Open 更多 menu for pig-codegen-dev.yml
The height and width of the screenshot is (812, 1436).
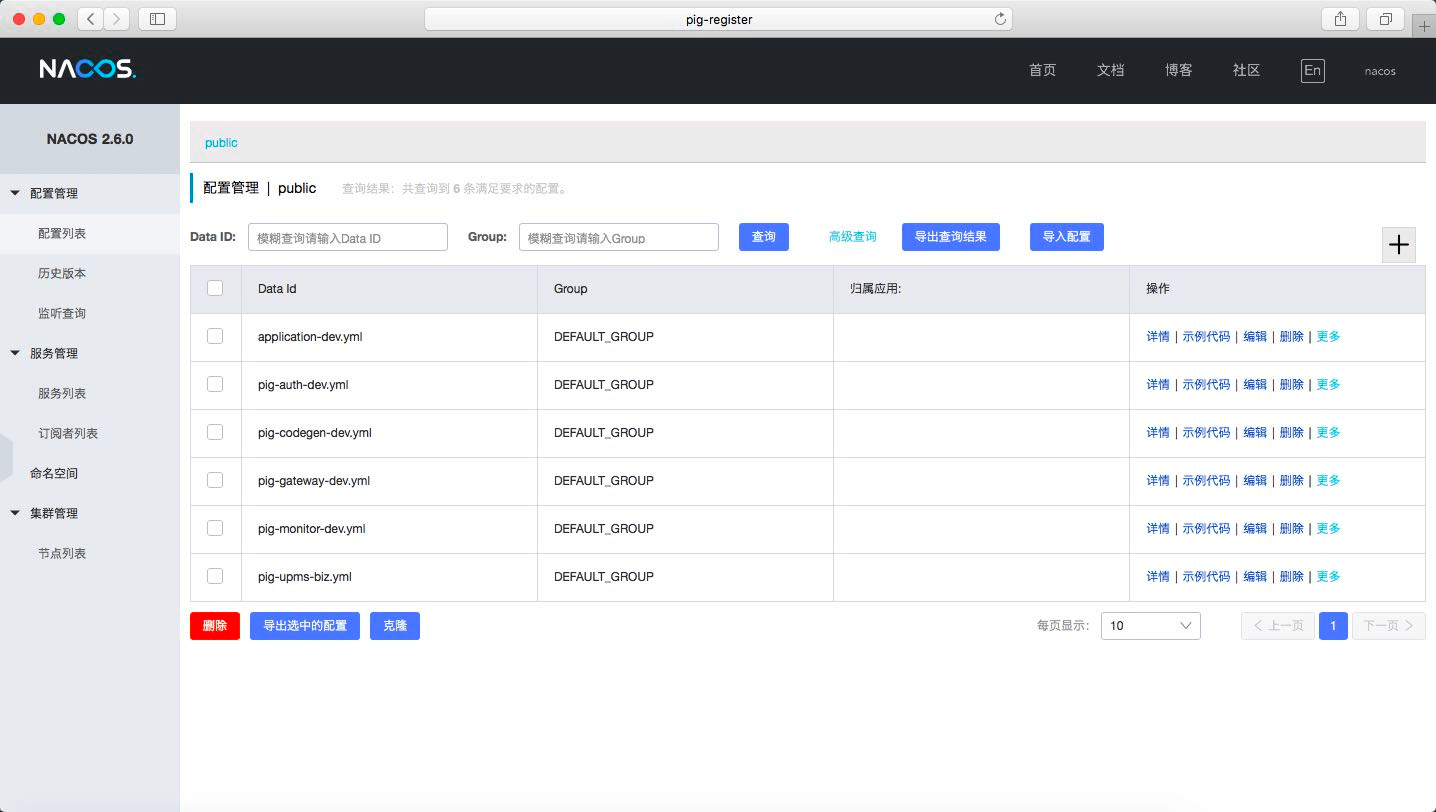[1328, 432]
